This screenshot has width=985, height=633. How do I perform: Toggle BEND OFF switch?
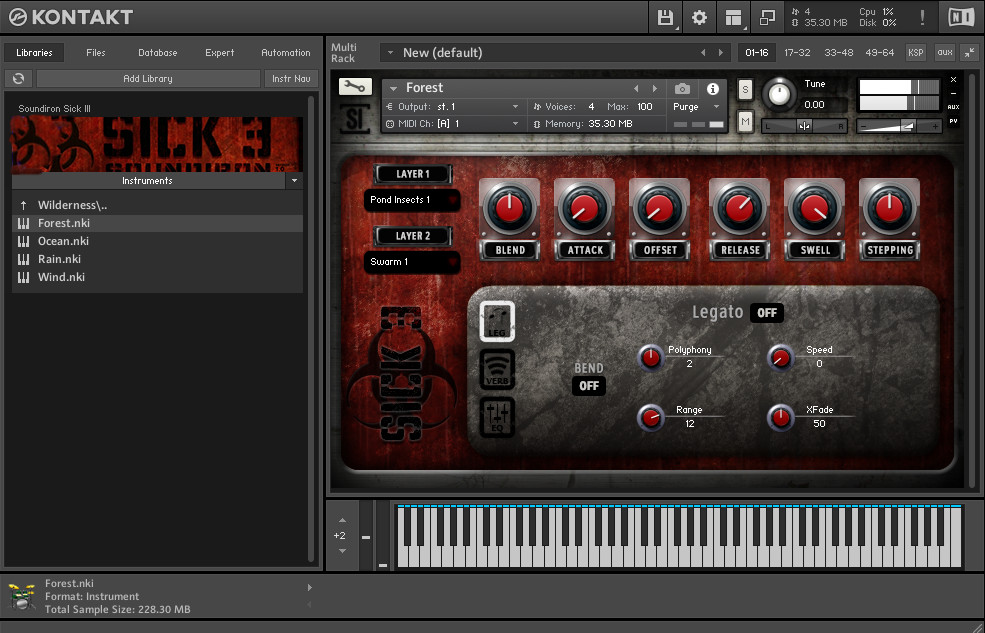[x=589, y=386]
